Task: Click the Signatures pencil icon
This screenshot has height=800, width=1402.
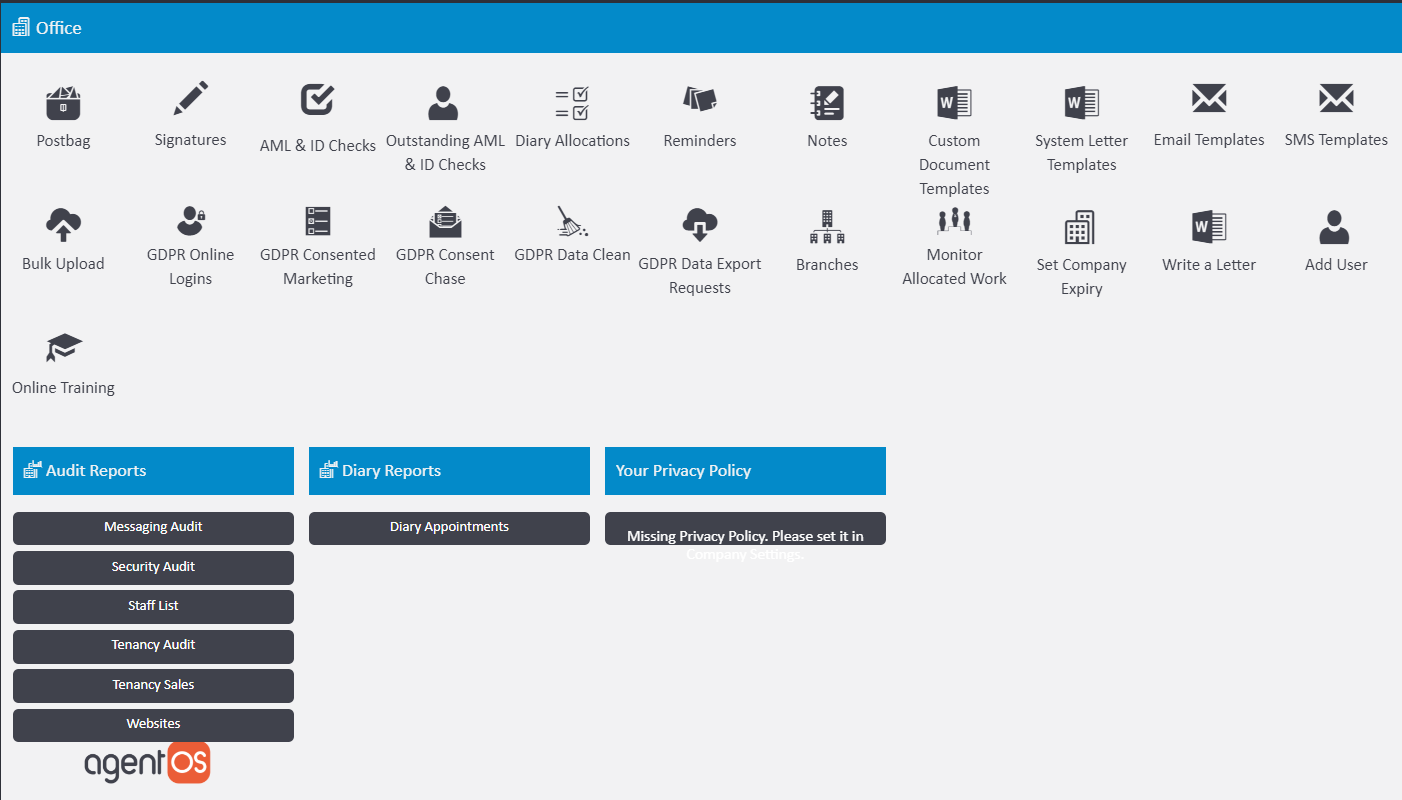Action: click(x=190, y=100)
